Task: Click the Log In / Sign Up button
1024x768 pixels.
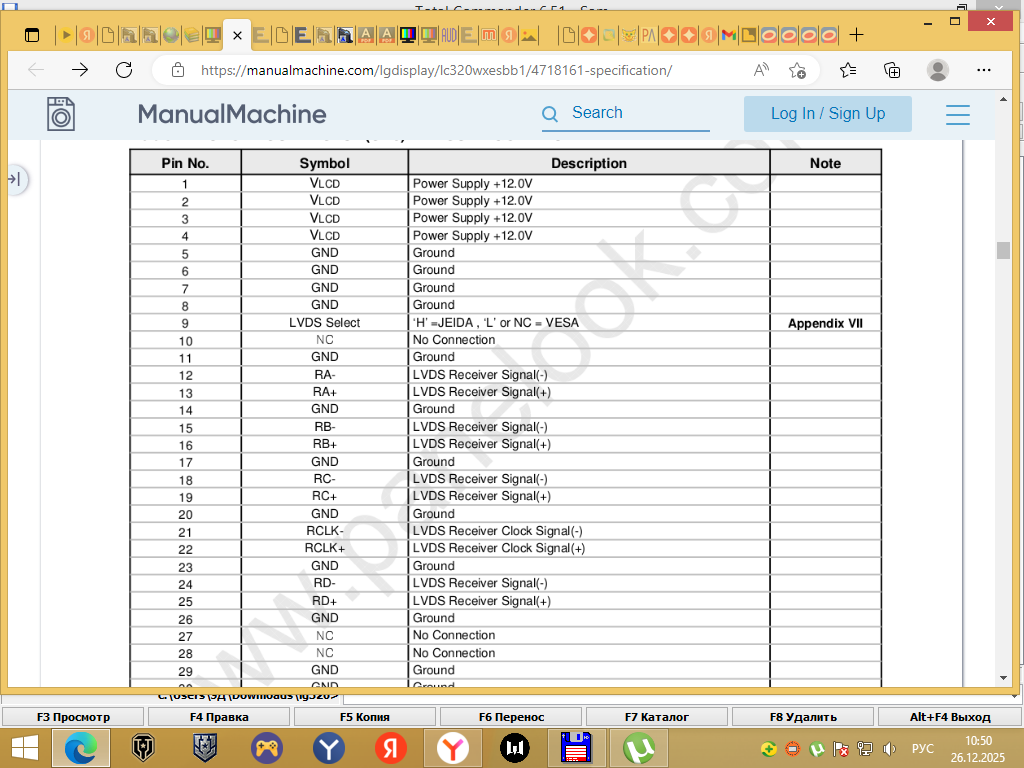Action: 827,114
